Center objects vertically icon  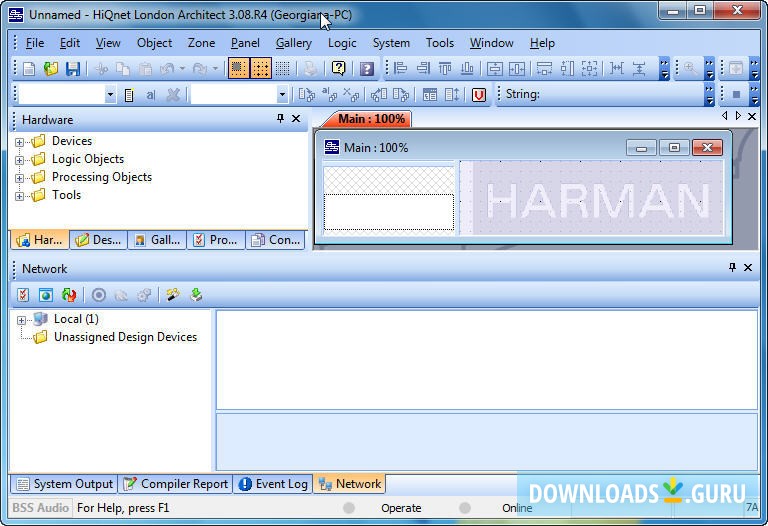494,69
